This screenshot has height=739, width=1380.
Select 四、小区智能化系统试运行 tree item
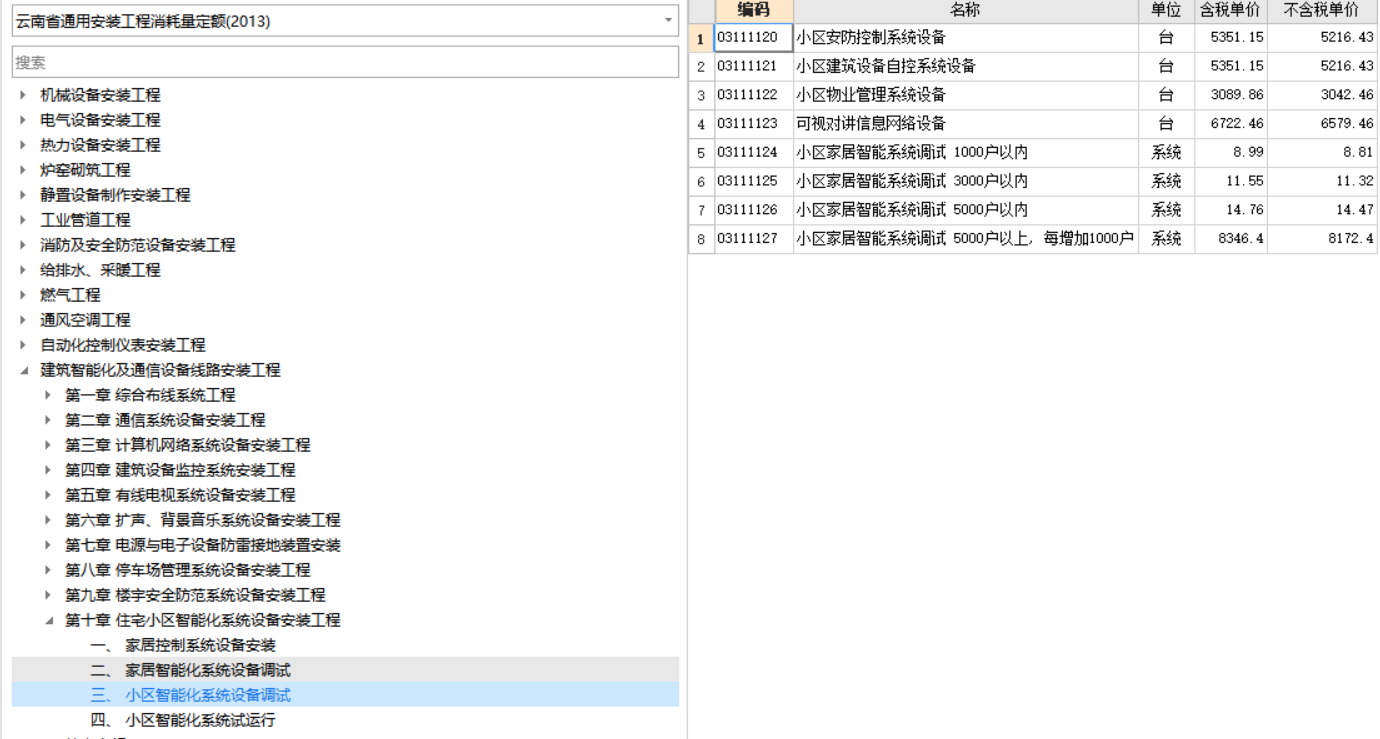[x=183, y=720]
